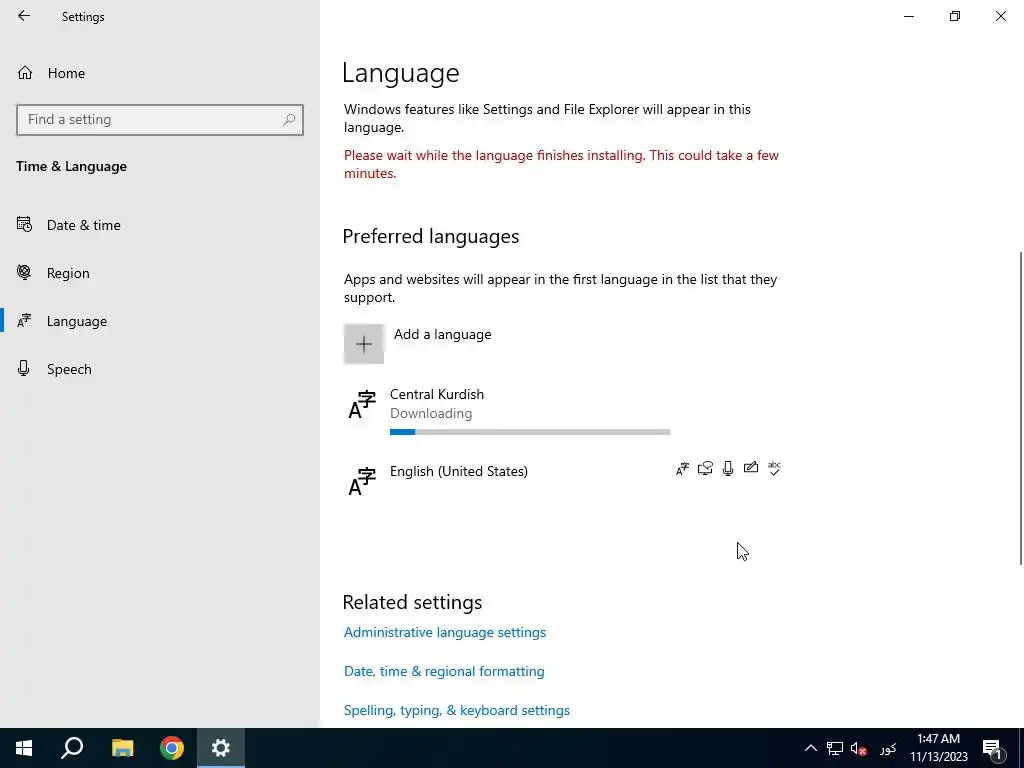1024x768 pixels.
Task: Open Administrative language settings link
Action: [x=445, y=632]
